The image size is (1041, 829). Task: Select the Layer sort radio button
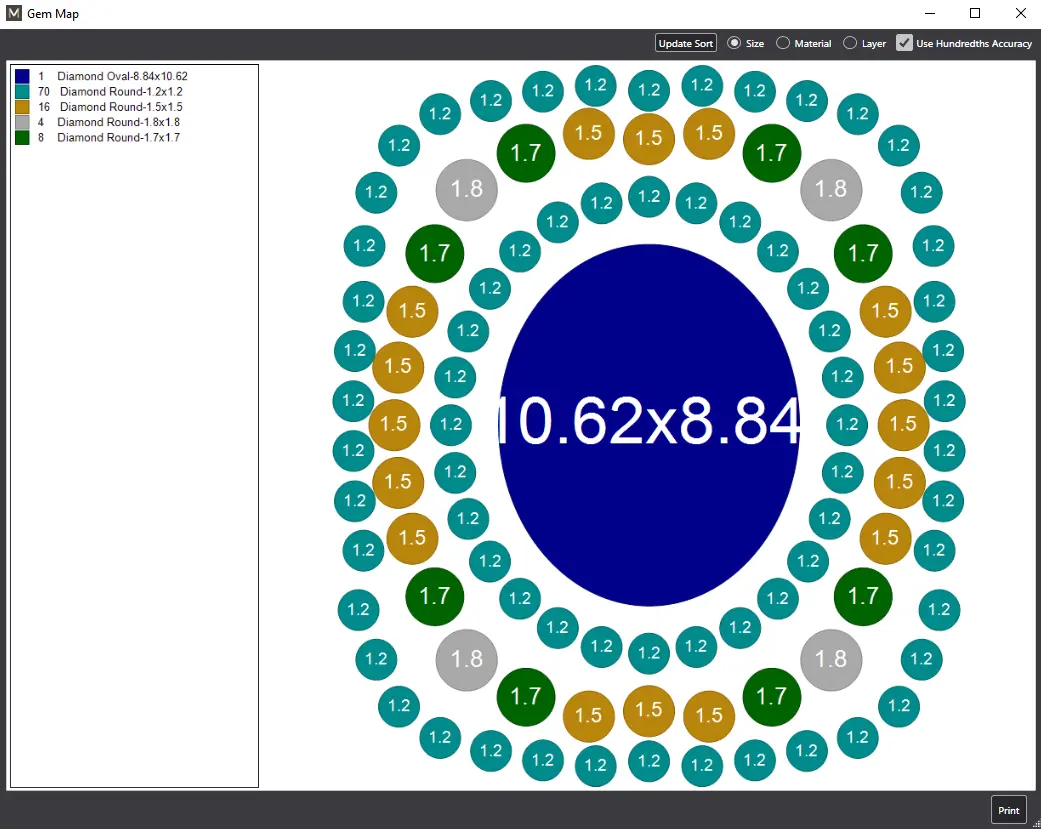coord(850,43)
